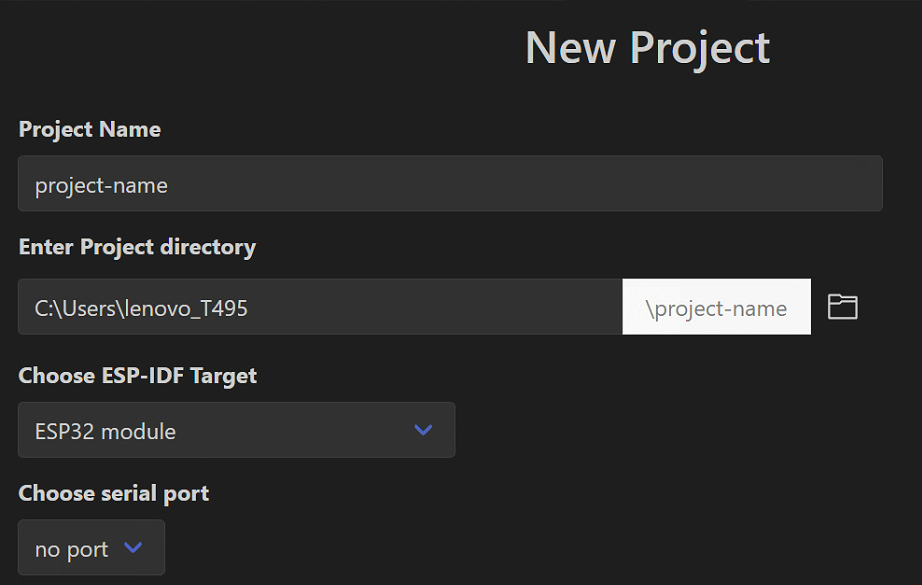Click the blue chevron next to no port
This screenshot has width=922, height=585.
[133, 547]
